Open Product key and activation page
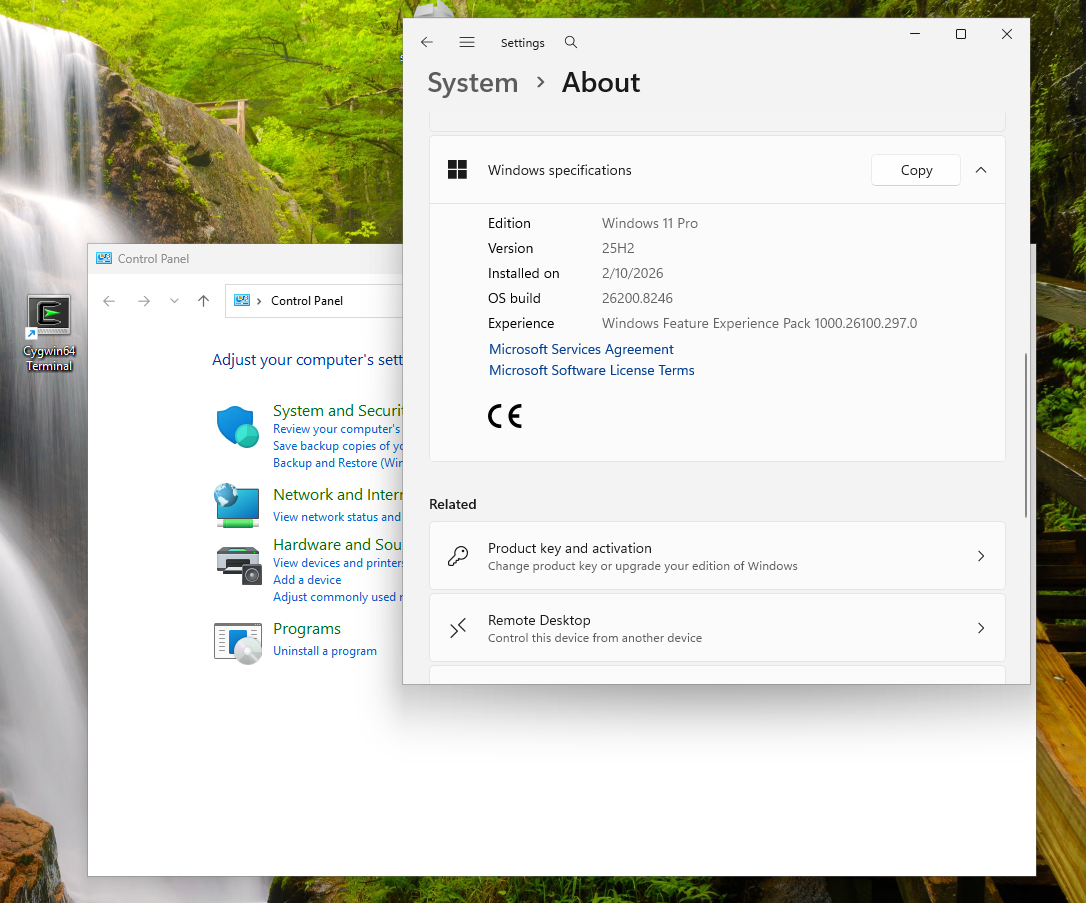 point(716,556)
